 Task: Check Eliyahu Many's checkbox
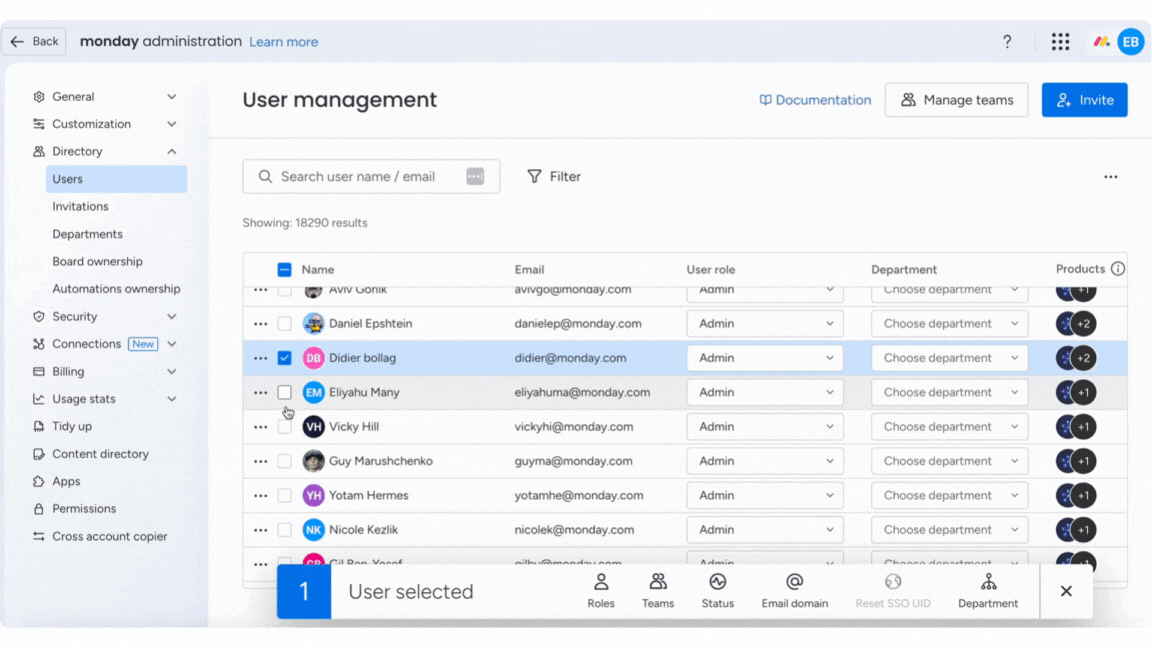pos(284,392)
